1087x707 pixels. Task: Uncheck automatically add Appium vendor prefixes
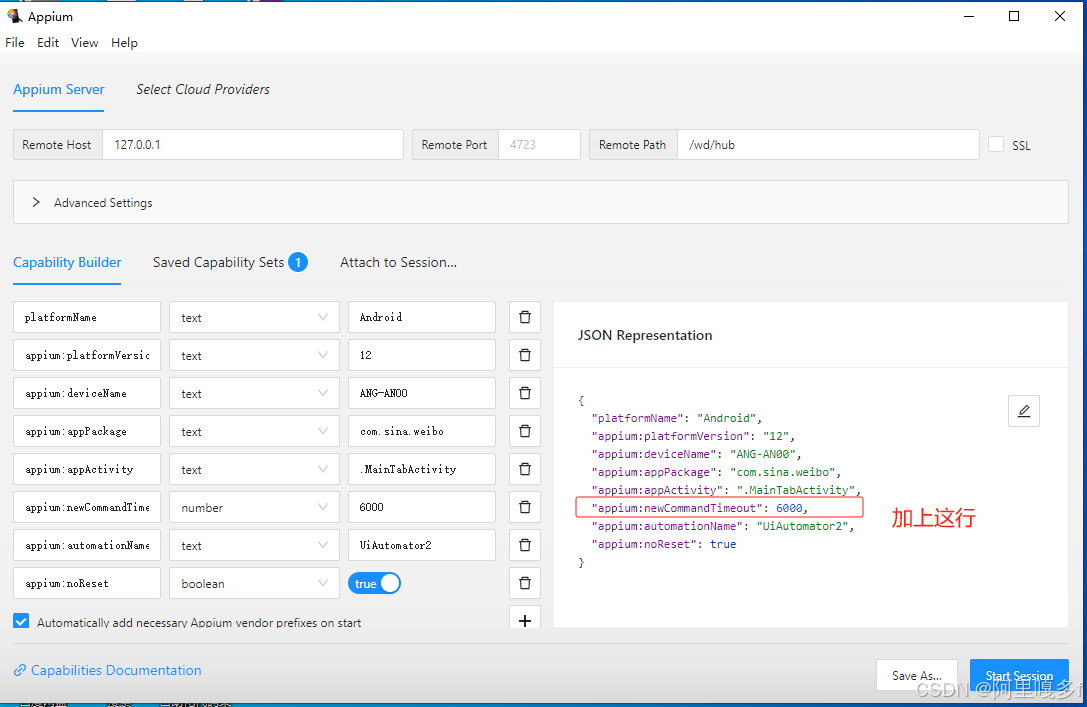click(x=21, y=621)
